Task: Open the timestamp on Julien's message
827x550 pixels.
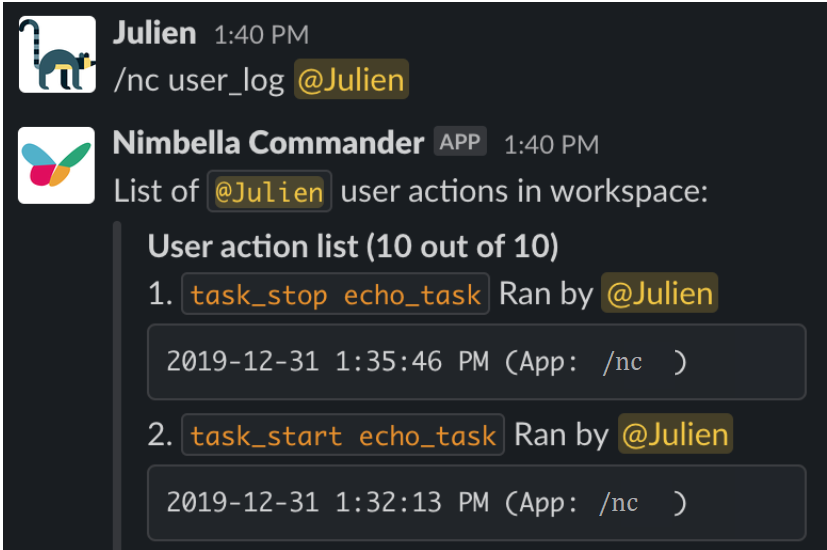Action: coord(262,35)
